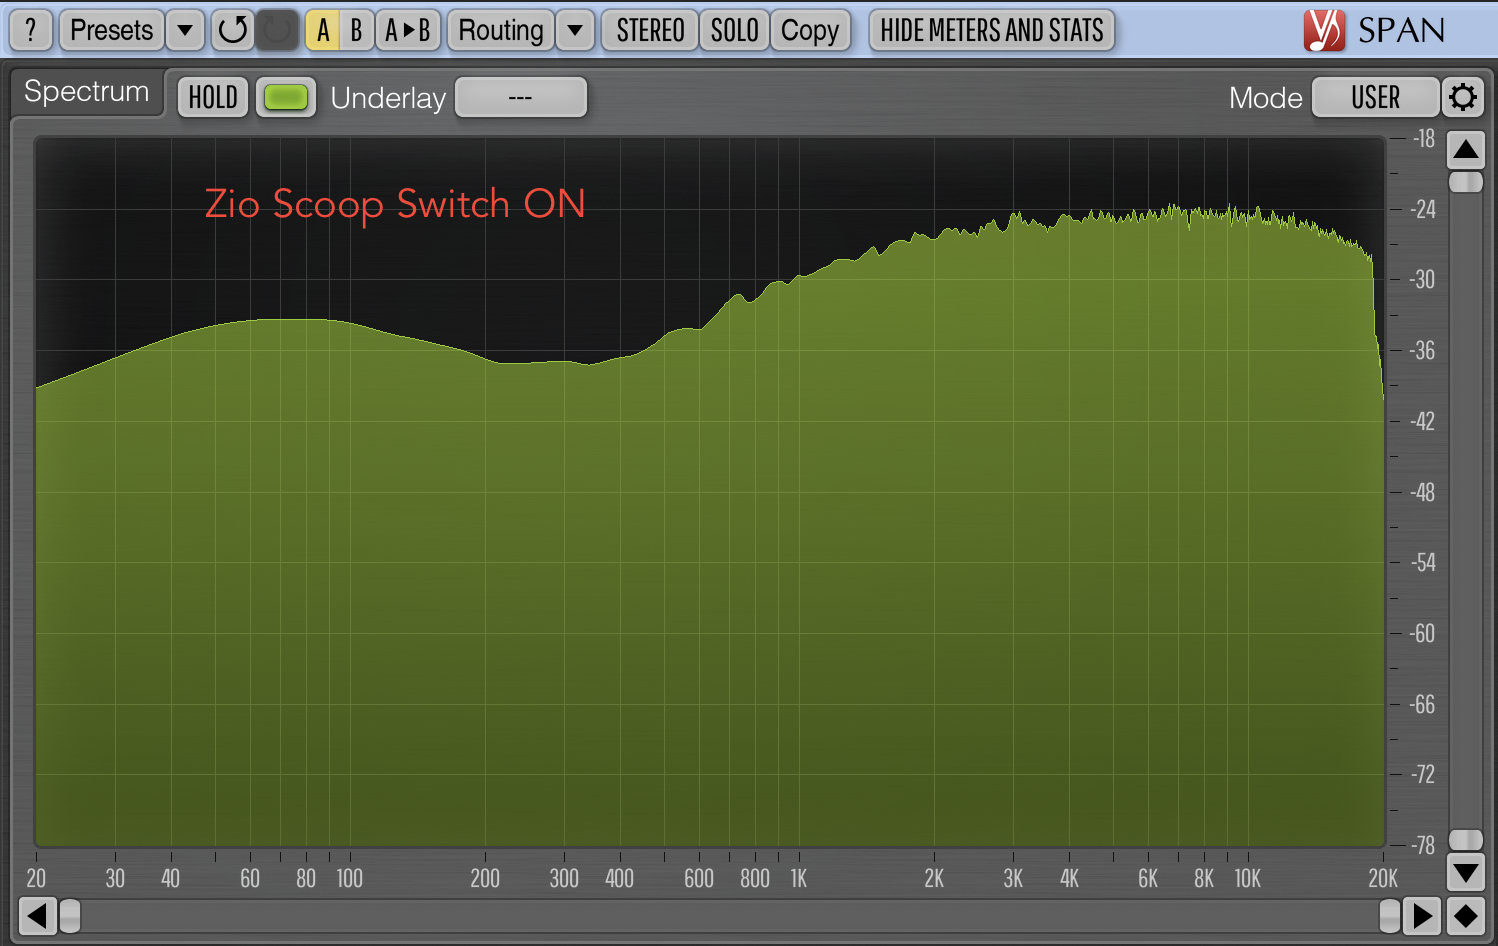The width and height of the screenshot is (1498, 946).
Task: Expand the Presets dropdown arrow
Action: click(x=185, y=30)
